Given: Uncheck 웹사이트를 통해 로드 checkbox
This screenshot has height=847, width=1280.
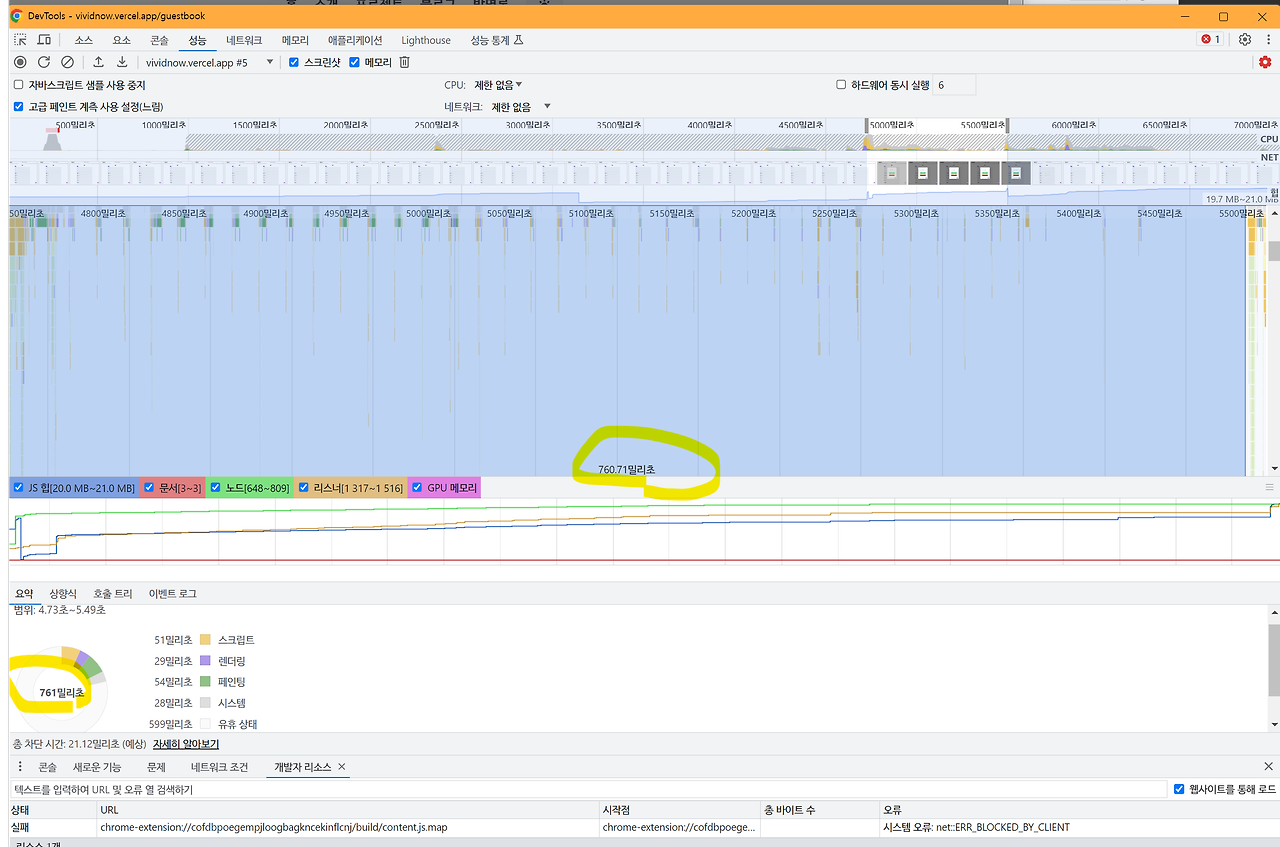Looking at the screenshot, I should [1180, 789].
